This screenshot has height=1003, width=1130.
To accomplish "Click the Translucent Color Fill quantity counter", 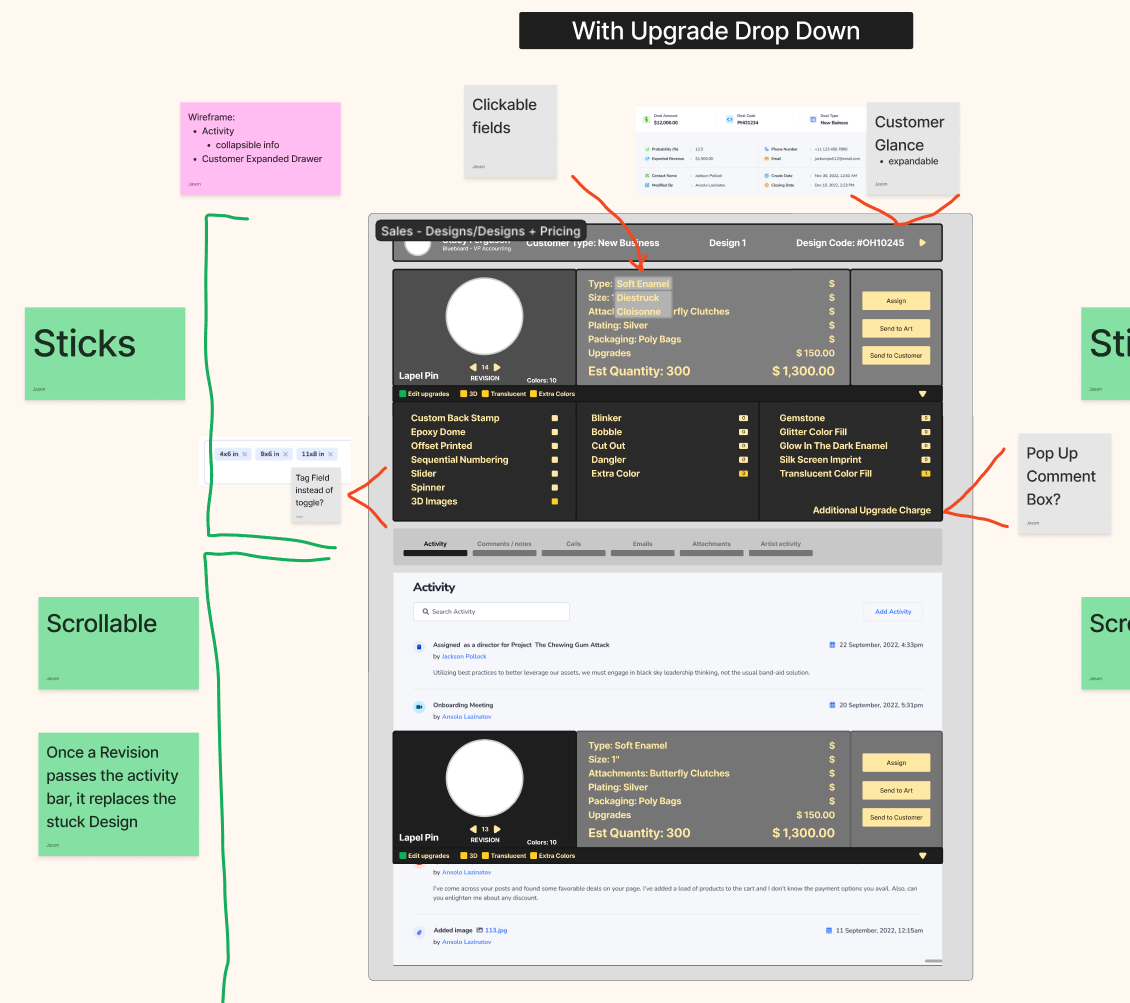I will click(926, 474).
